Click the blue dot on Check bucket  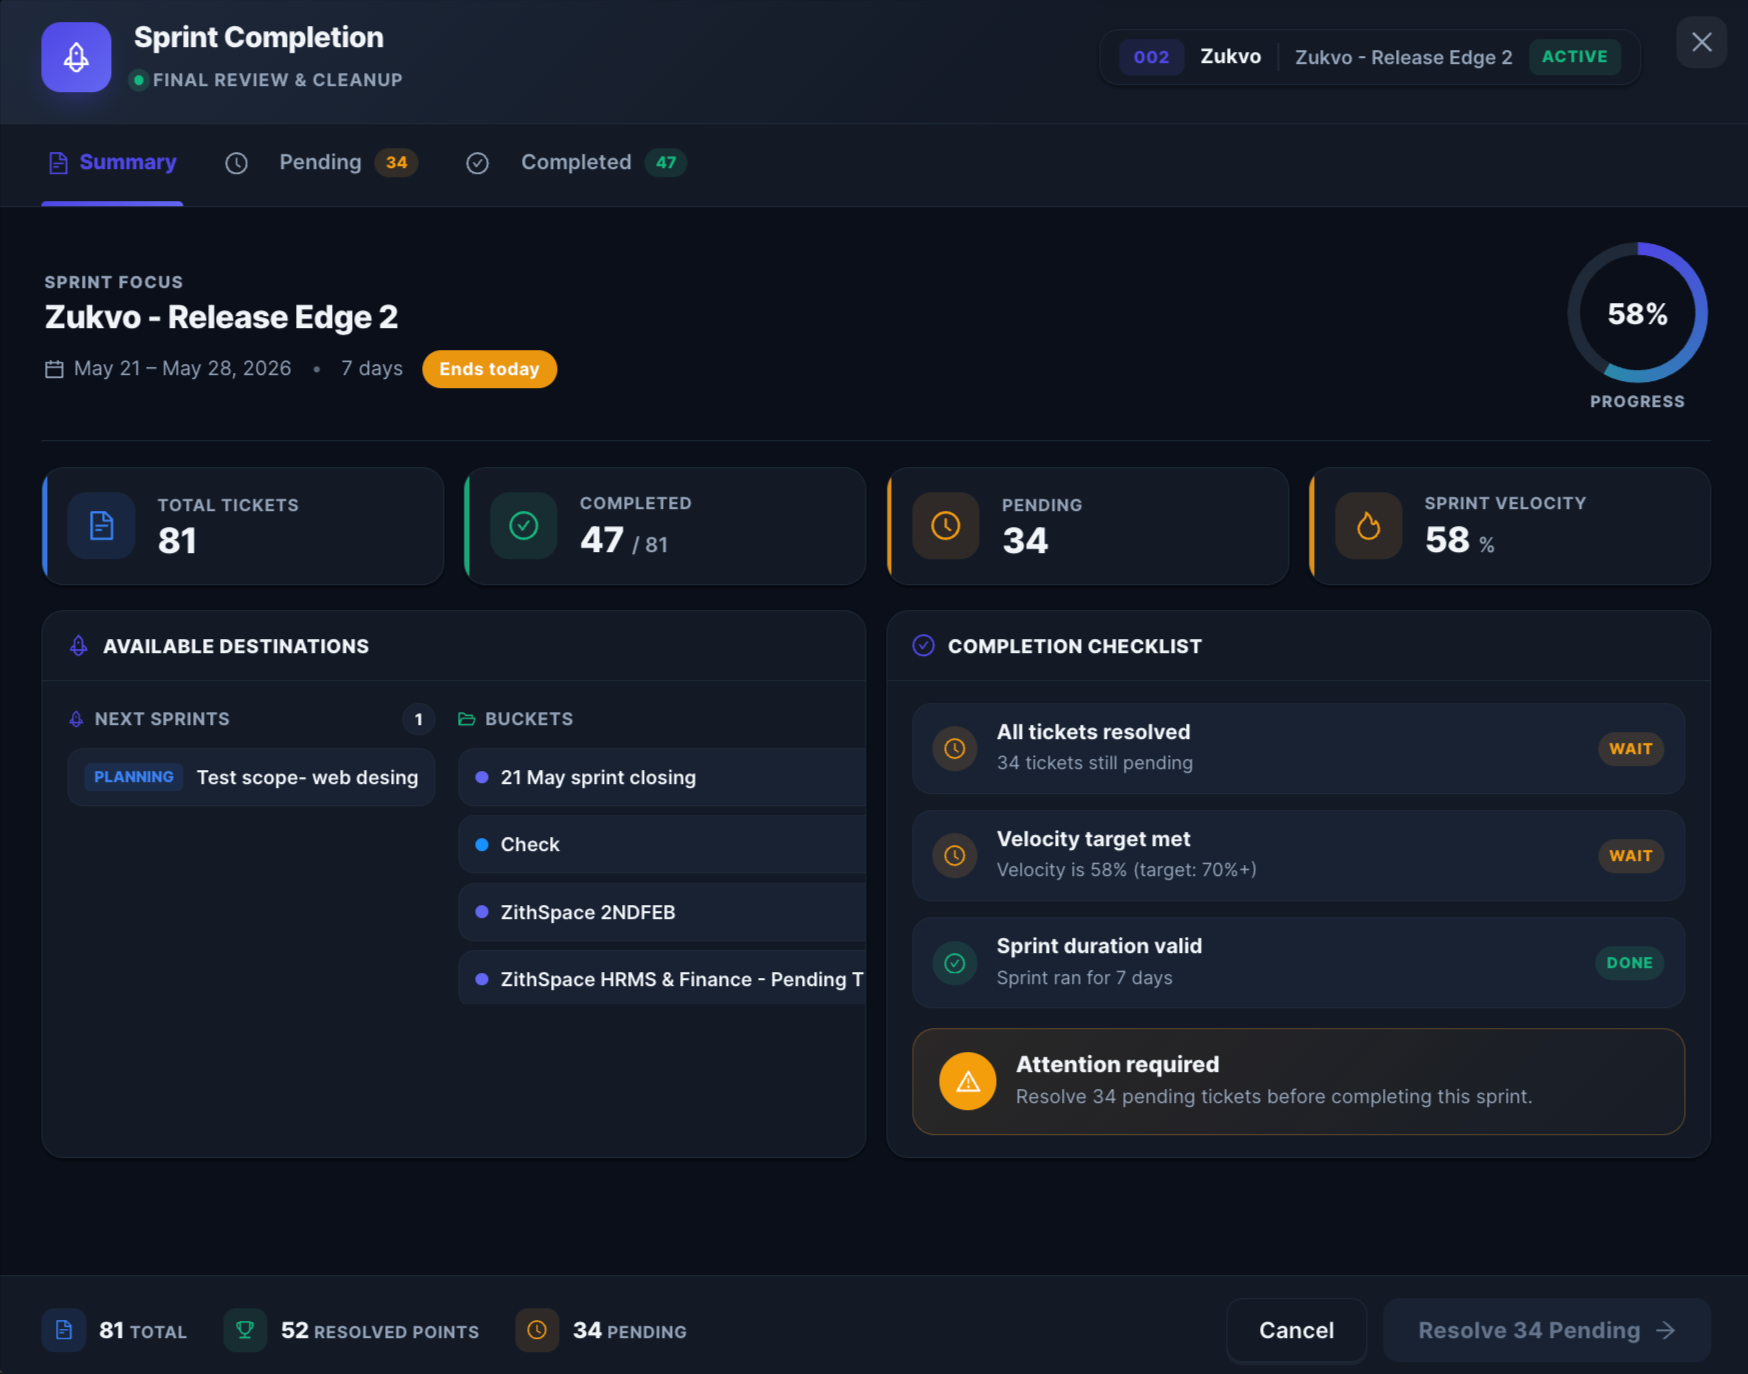(482, 844)
